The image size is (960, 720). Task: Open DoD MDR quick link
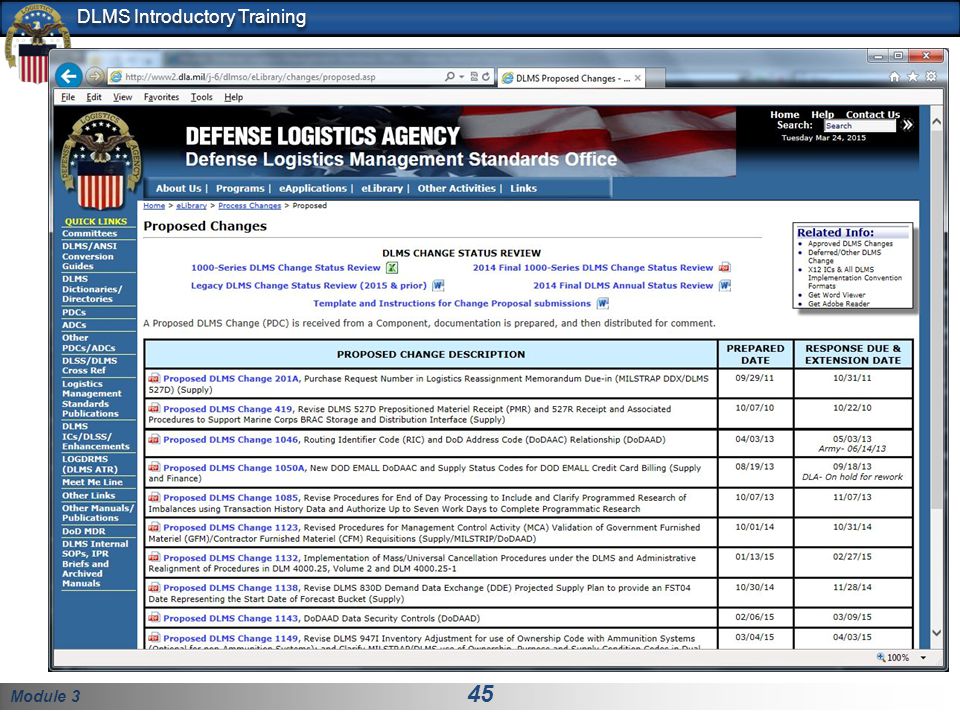(x=84, y=531)
